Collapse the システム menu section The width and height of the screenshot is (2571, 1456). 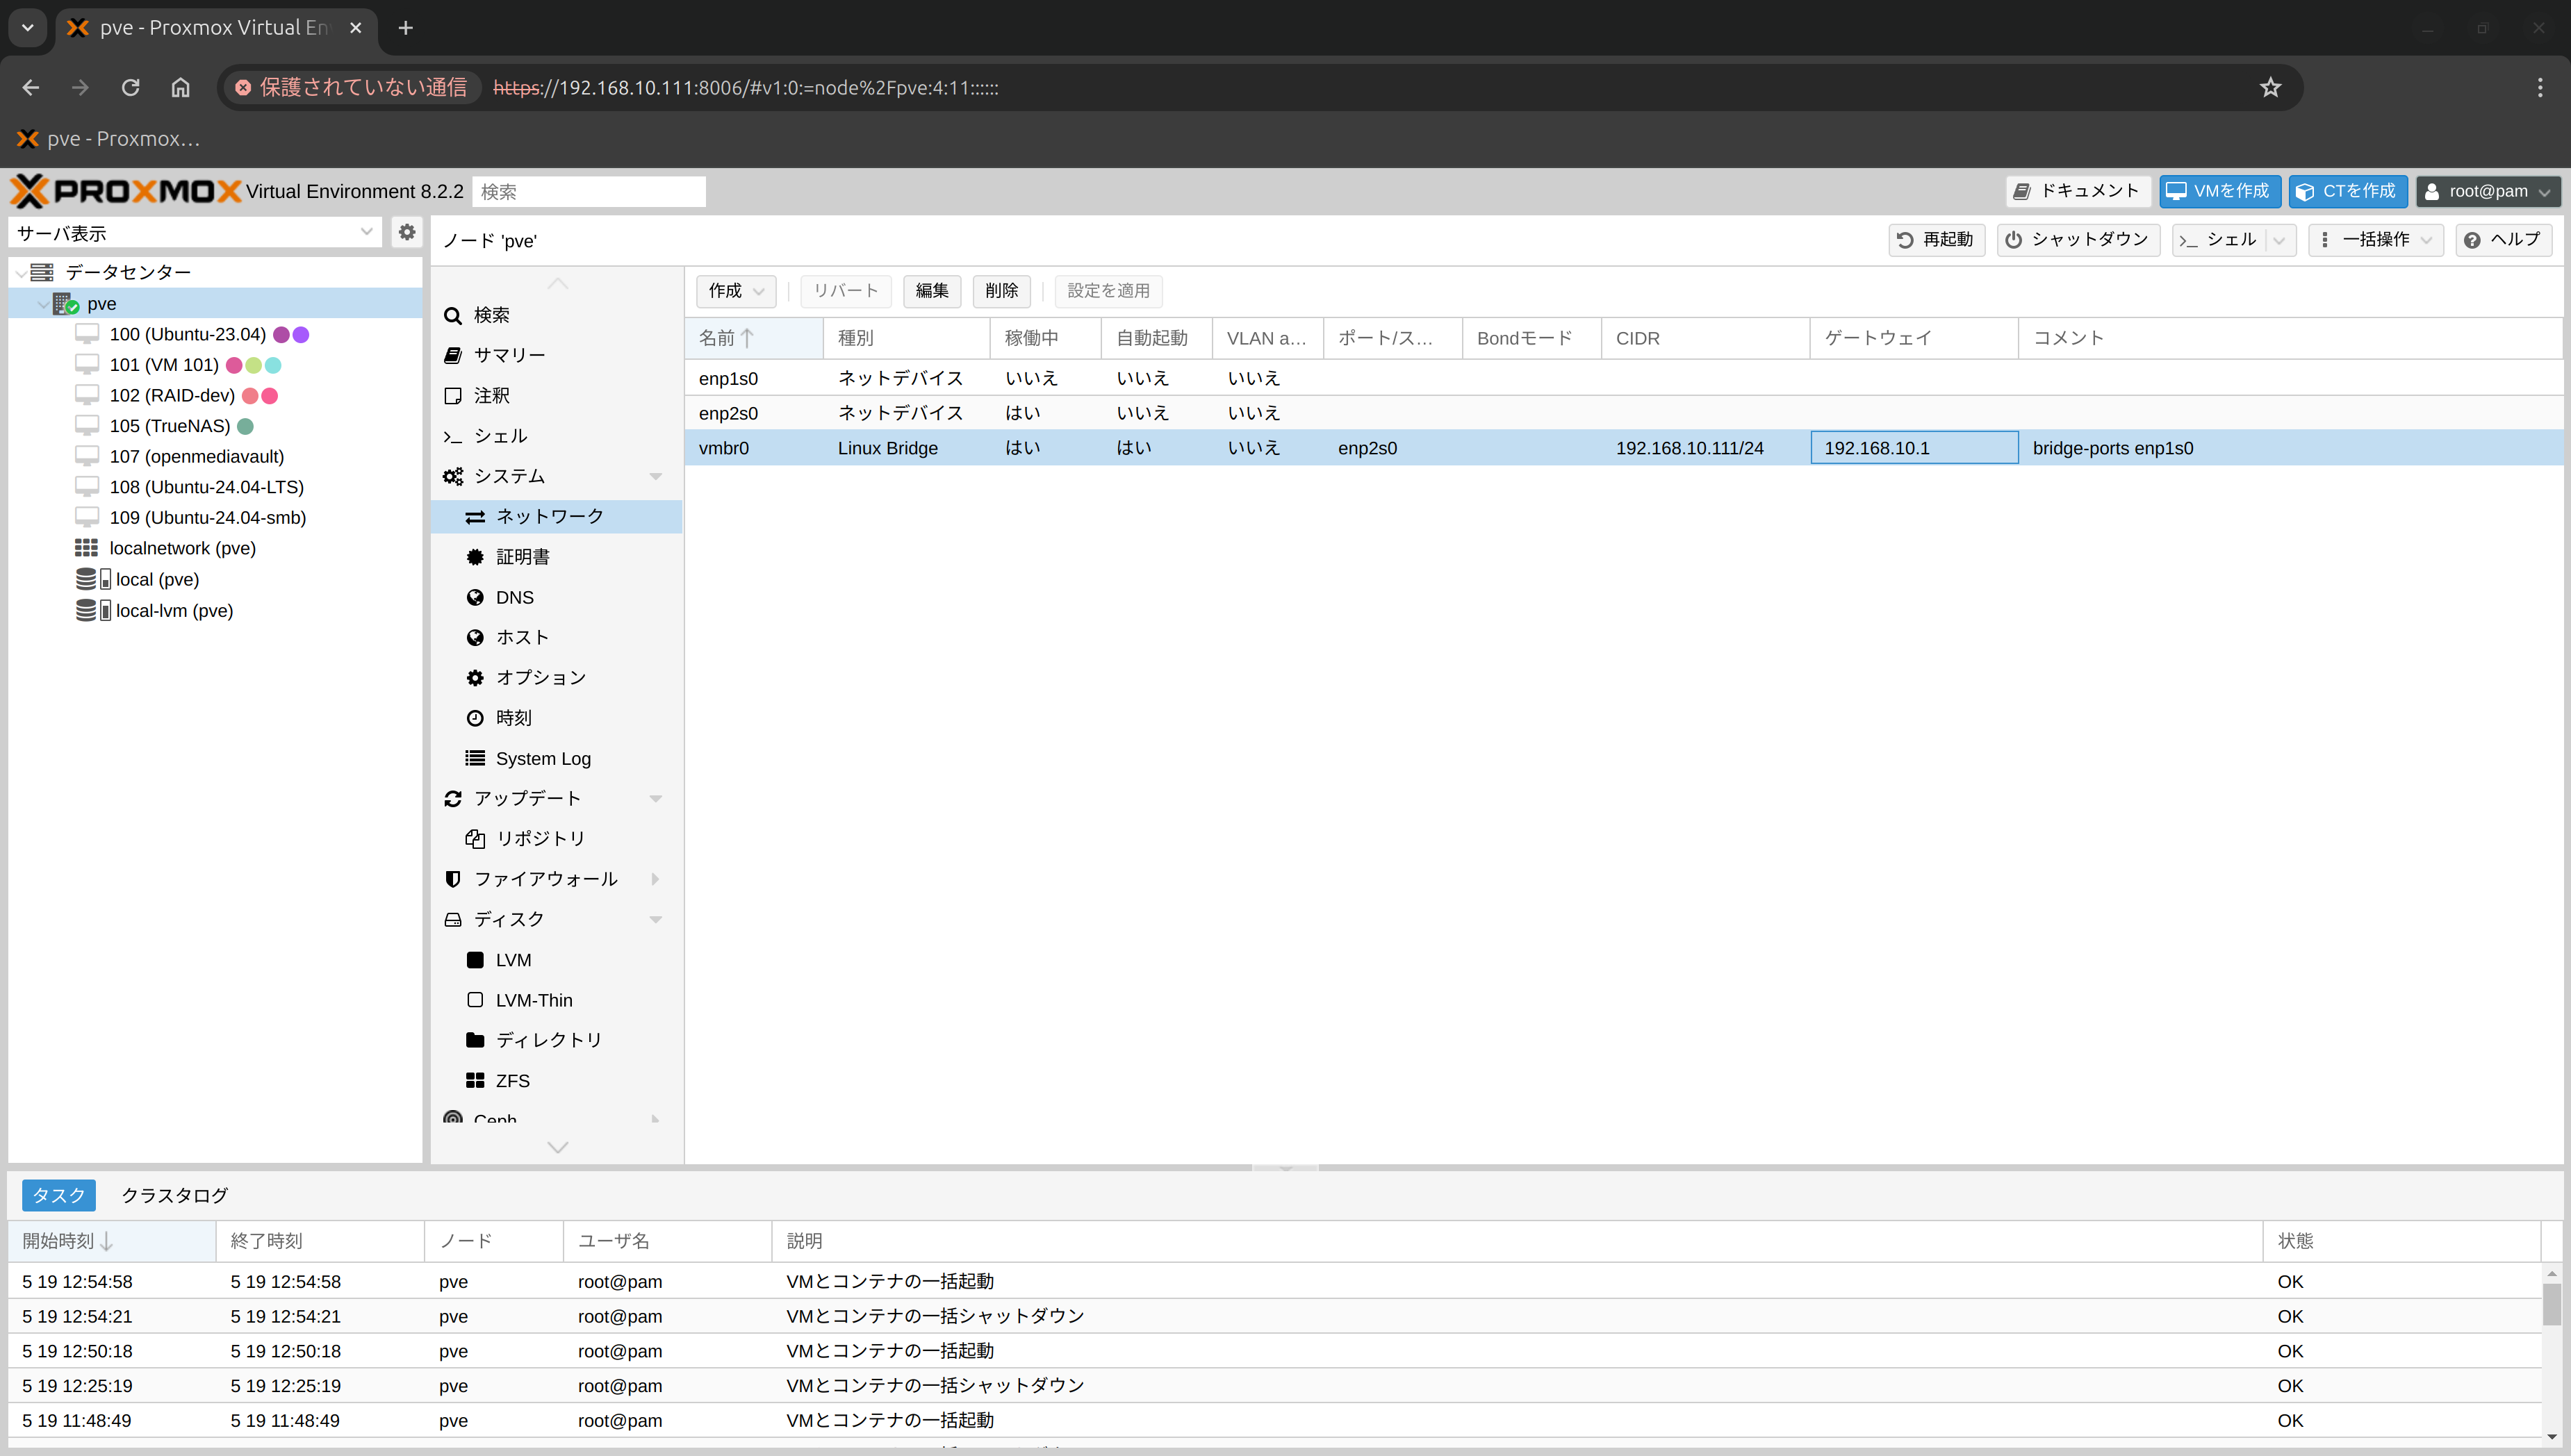point(655,476)
